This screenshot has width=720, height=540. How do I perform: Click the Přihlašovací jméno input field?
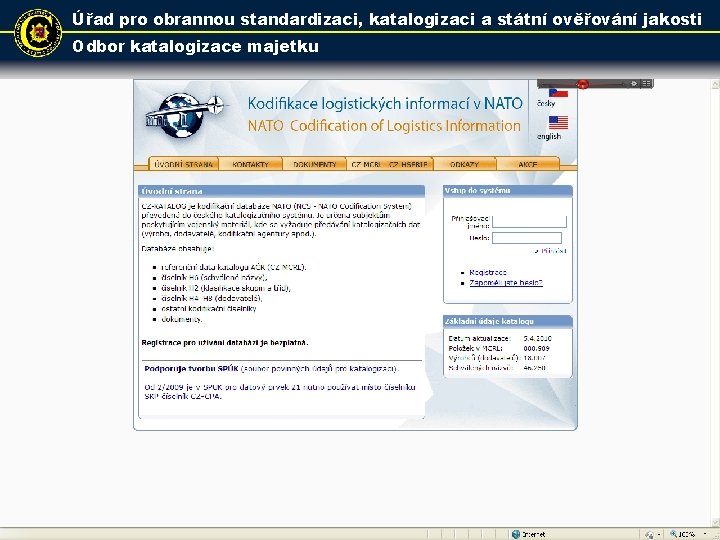tap(529, 221)
